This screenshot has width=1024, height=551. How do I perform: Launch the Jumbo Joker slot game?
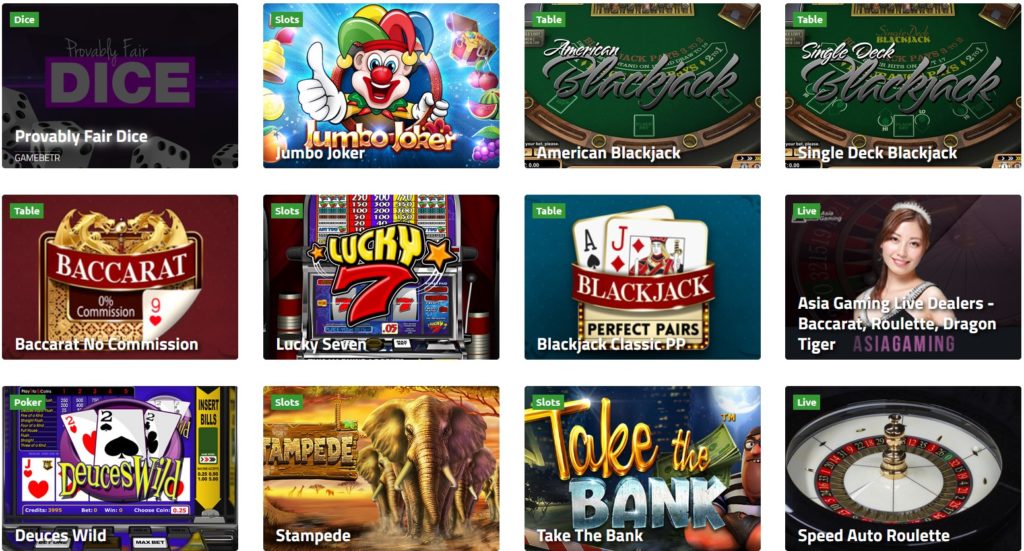coord(381,86)
